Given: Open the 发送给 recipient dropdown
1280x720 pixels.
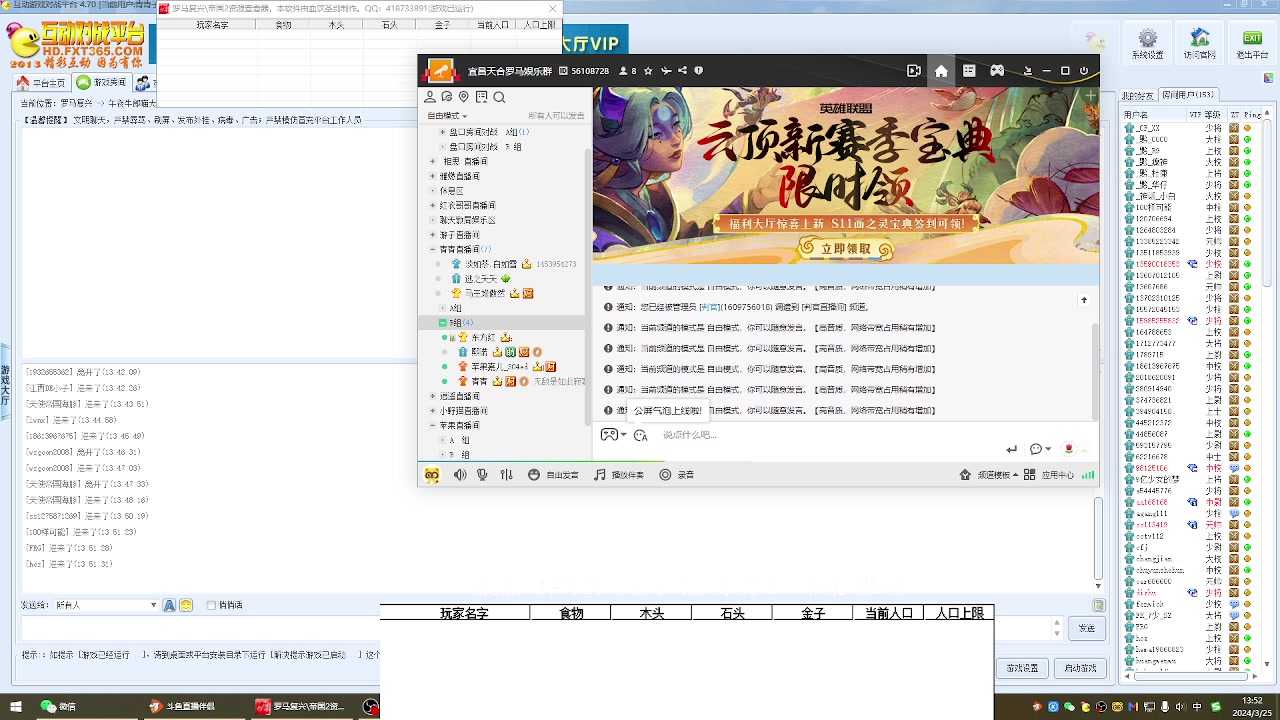Looking at the screenshot, I should click(x=106, y=605).
